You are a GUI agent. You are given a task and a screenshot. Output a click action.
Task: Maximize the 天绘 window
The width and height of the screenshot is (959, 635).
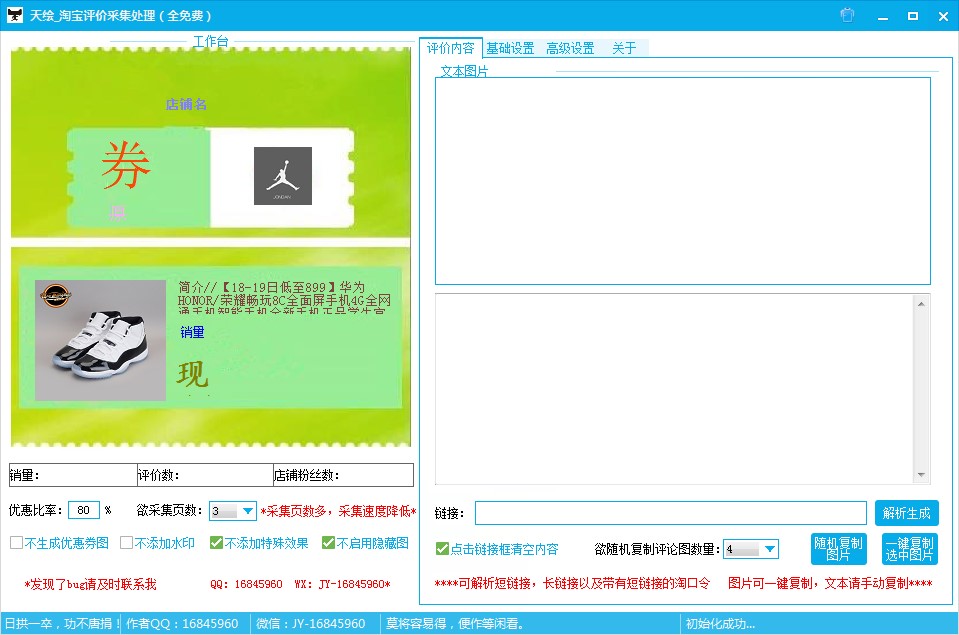point(913,17)
